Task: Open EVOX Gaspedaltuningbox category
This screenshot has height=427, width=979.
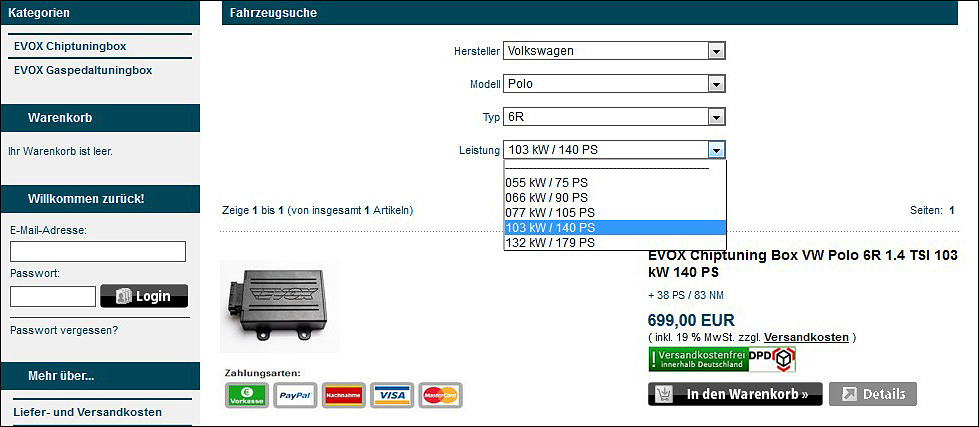Action: (83, 70)
